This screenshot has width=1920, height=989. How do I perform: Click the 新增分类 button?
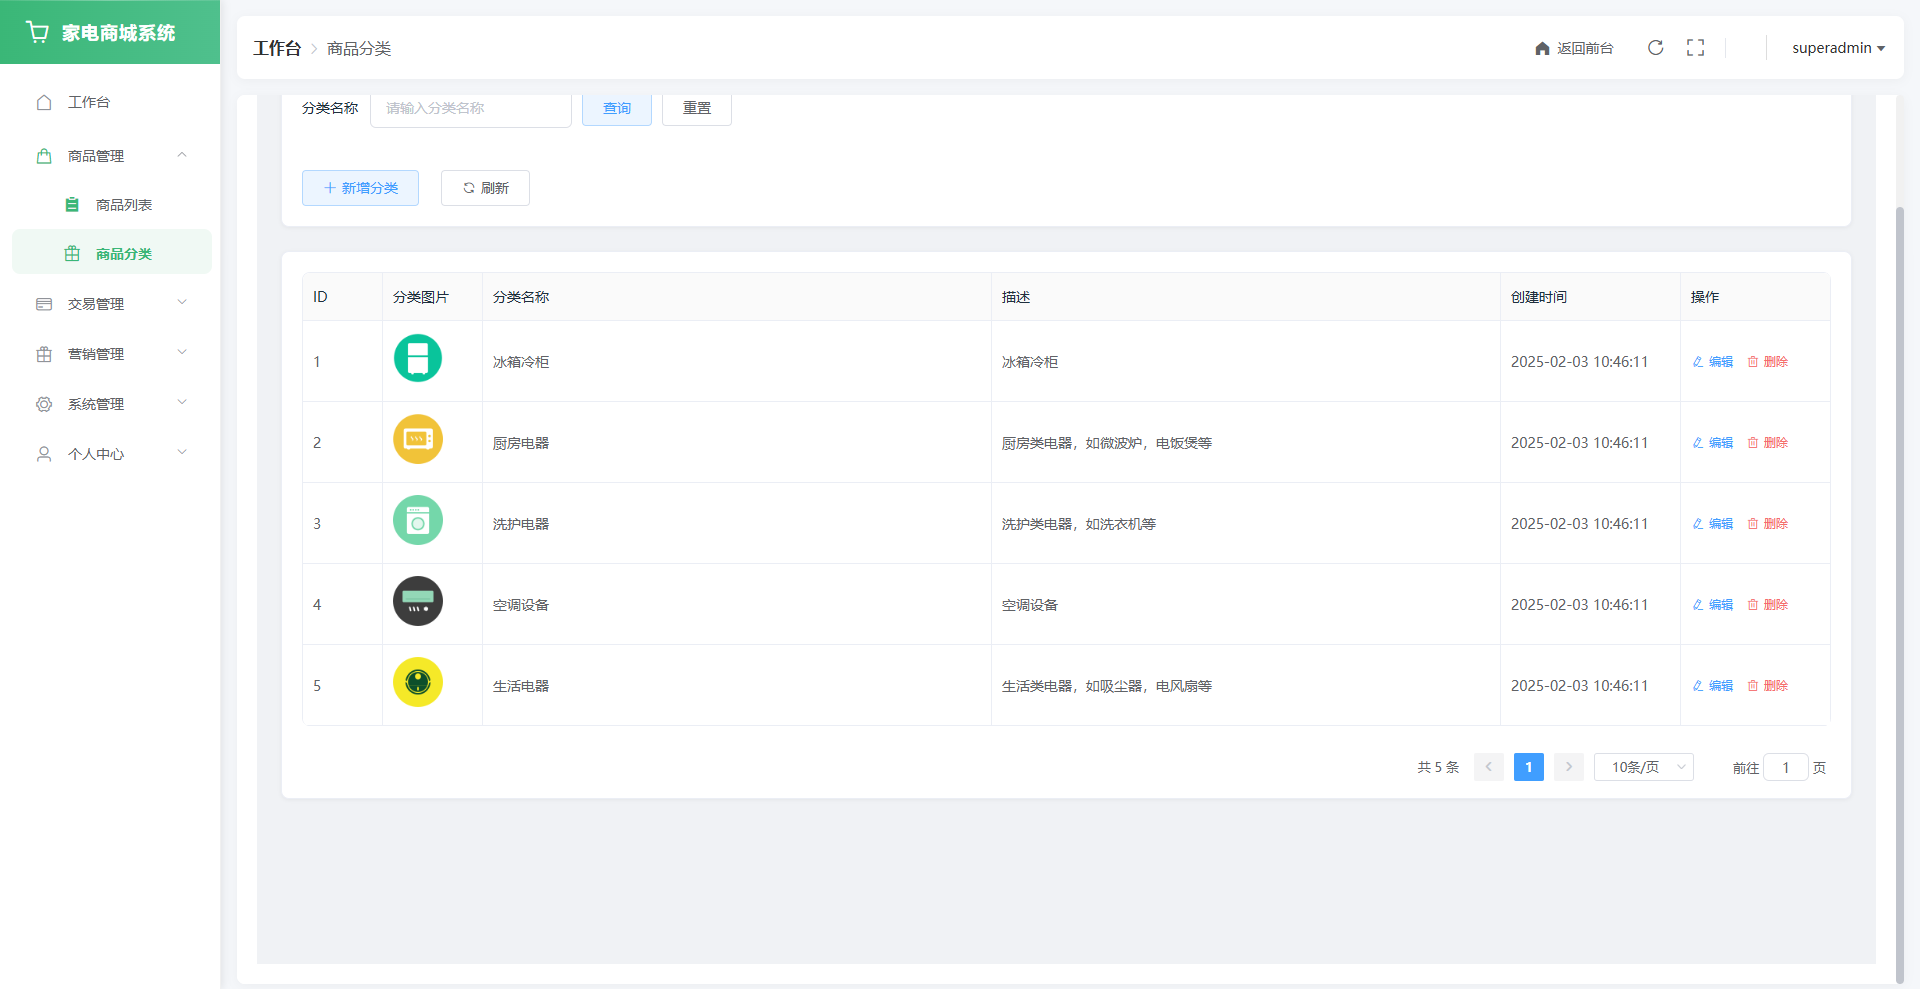point(360,188)
